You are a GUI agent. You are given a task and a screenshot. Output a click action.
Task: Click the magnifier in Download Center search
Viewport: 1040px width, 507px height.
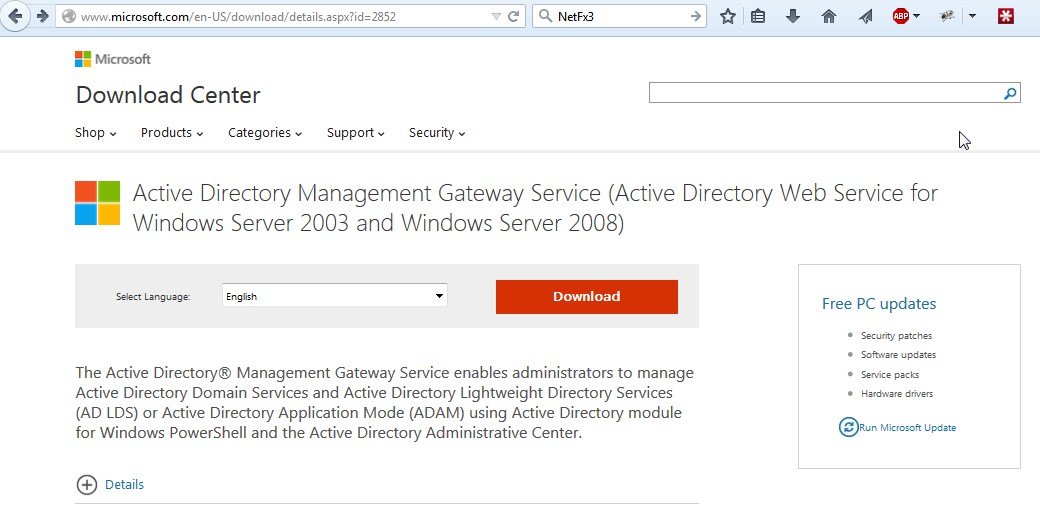click(x=1010, y=94)
